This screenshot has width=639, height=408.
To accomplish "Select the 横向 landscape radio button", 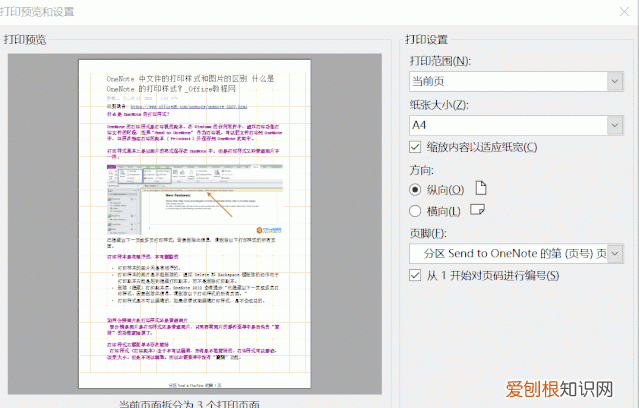I will click(x=415, y=211).
